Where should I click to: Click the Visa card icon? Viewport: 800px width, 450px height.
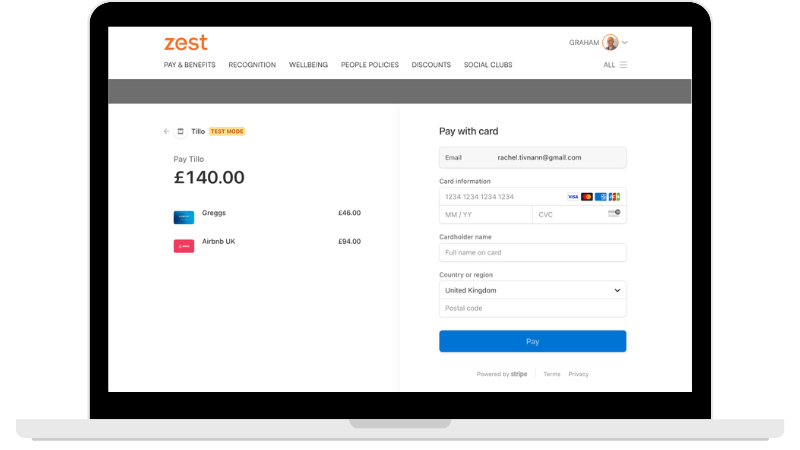click(x=573, y=197)
